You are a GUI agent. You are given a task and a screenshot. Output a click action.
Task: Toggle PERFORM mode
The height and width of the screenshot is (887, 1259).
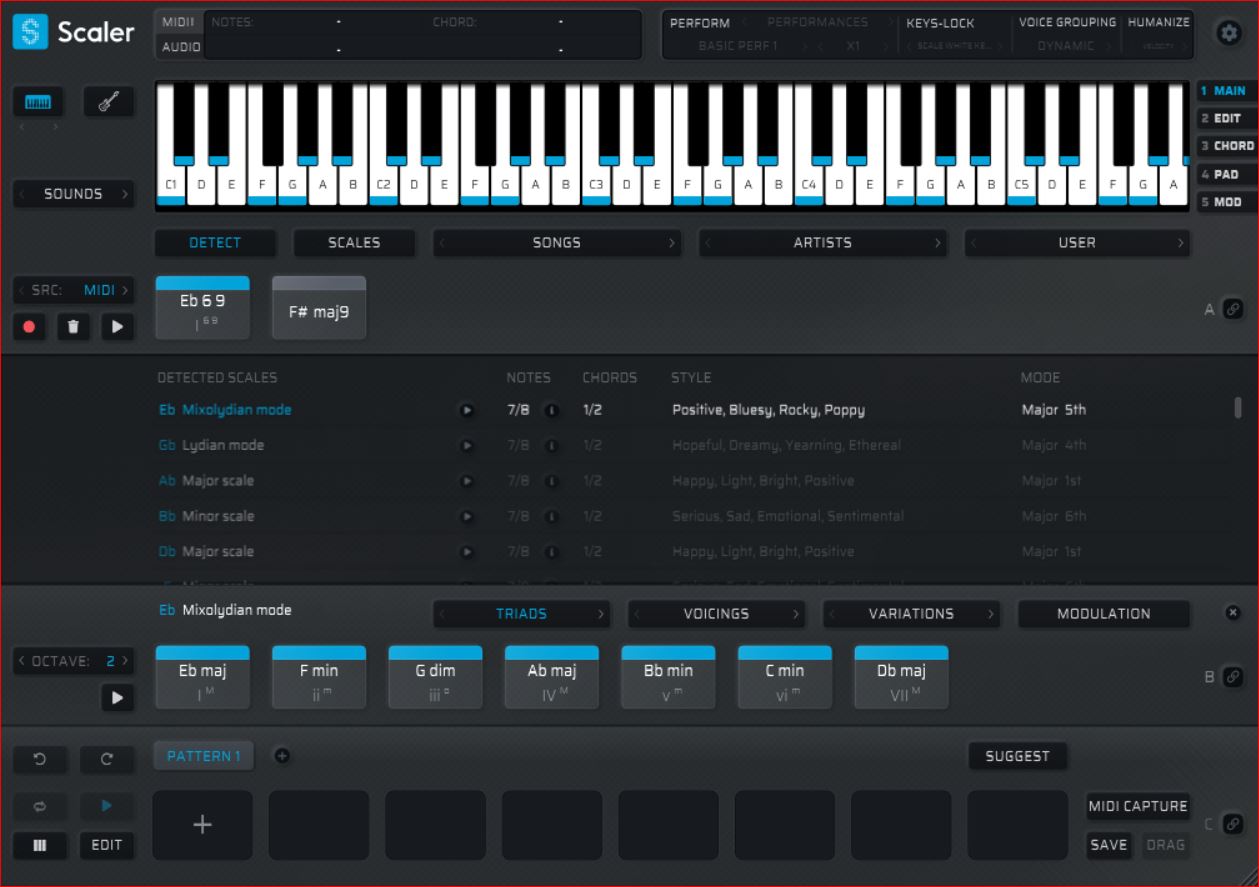click(699, 22)
